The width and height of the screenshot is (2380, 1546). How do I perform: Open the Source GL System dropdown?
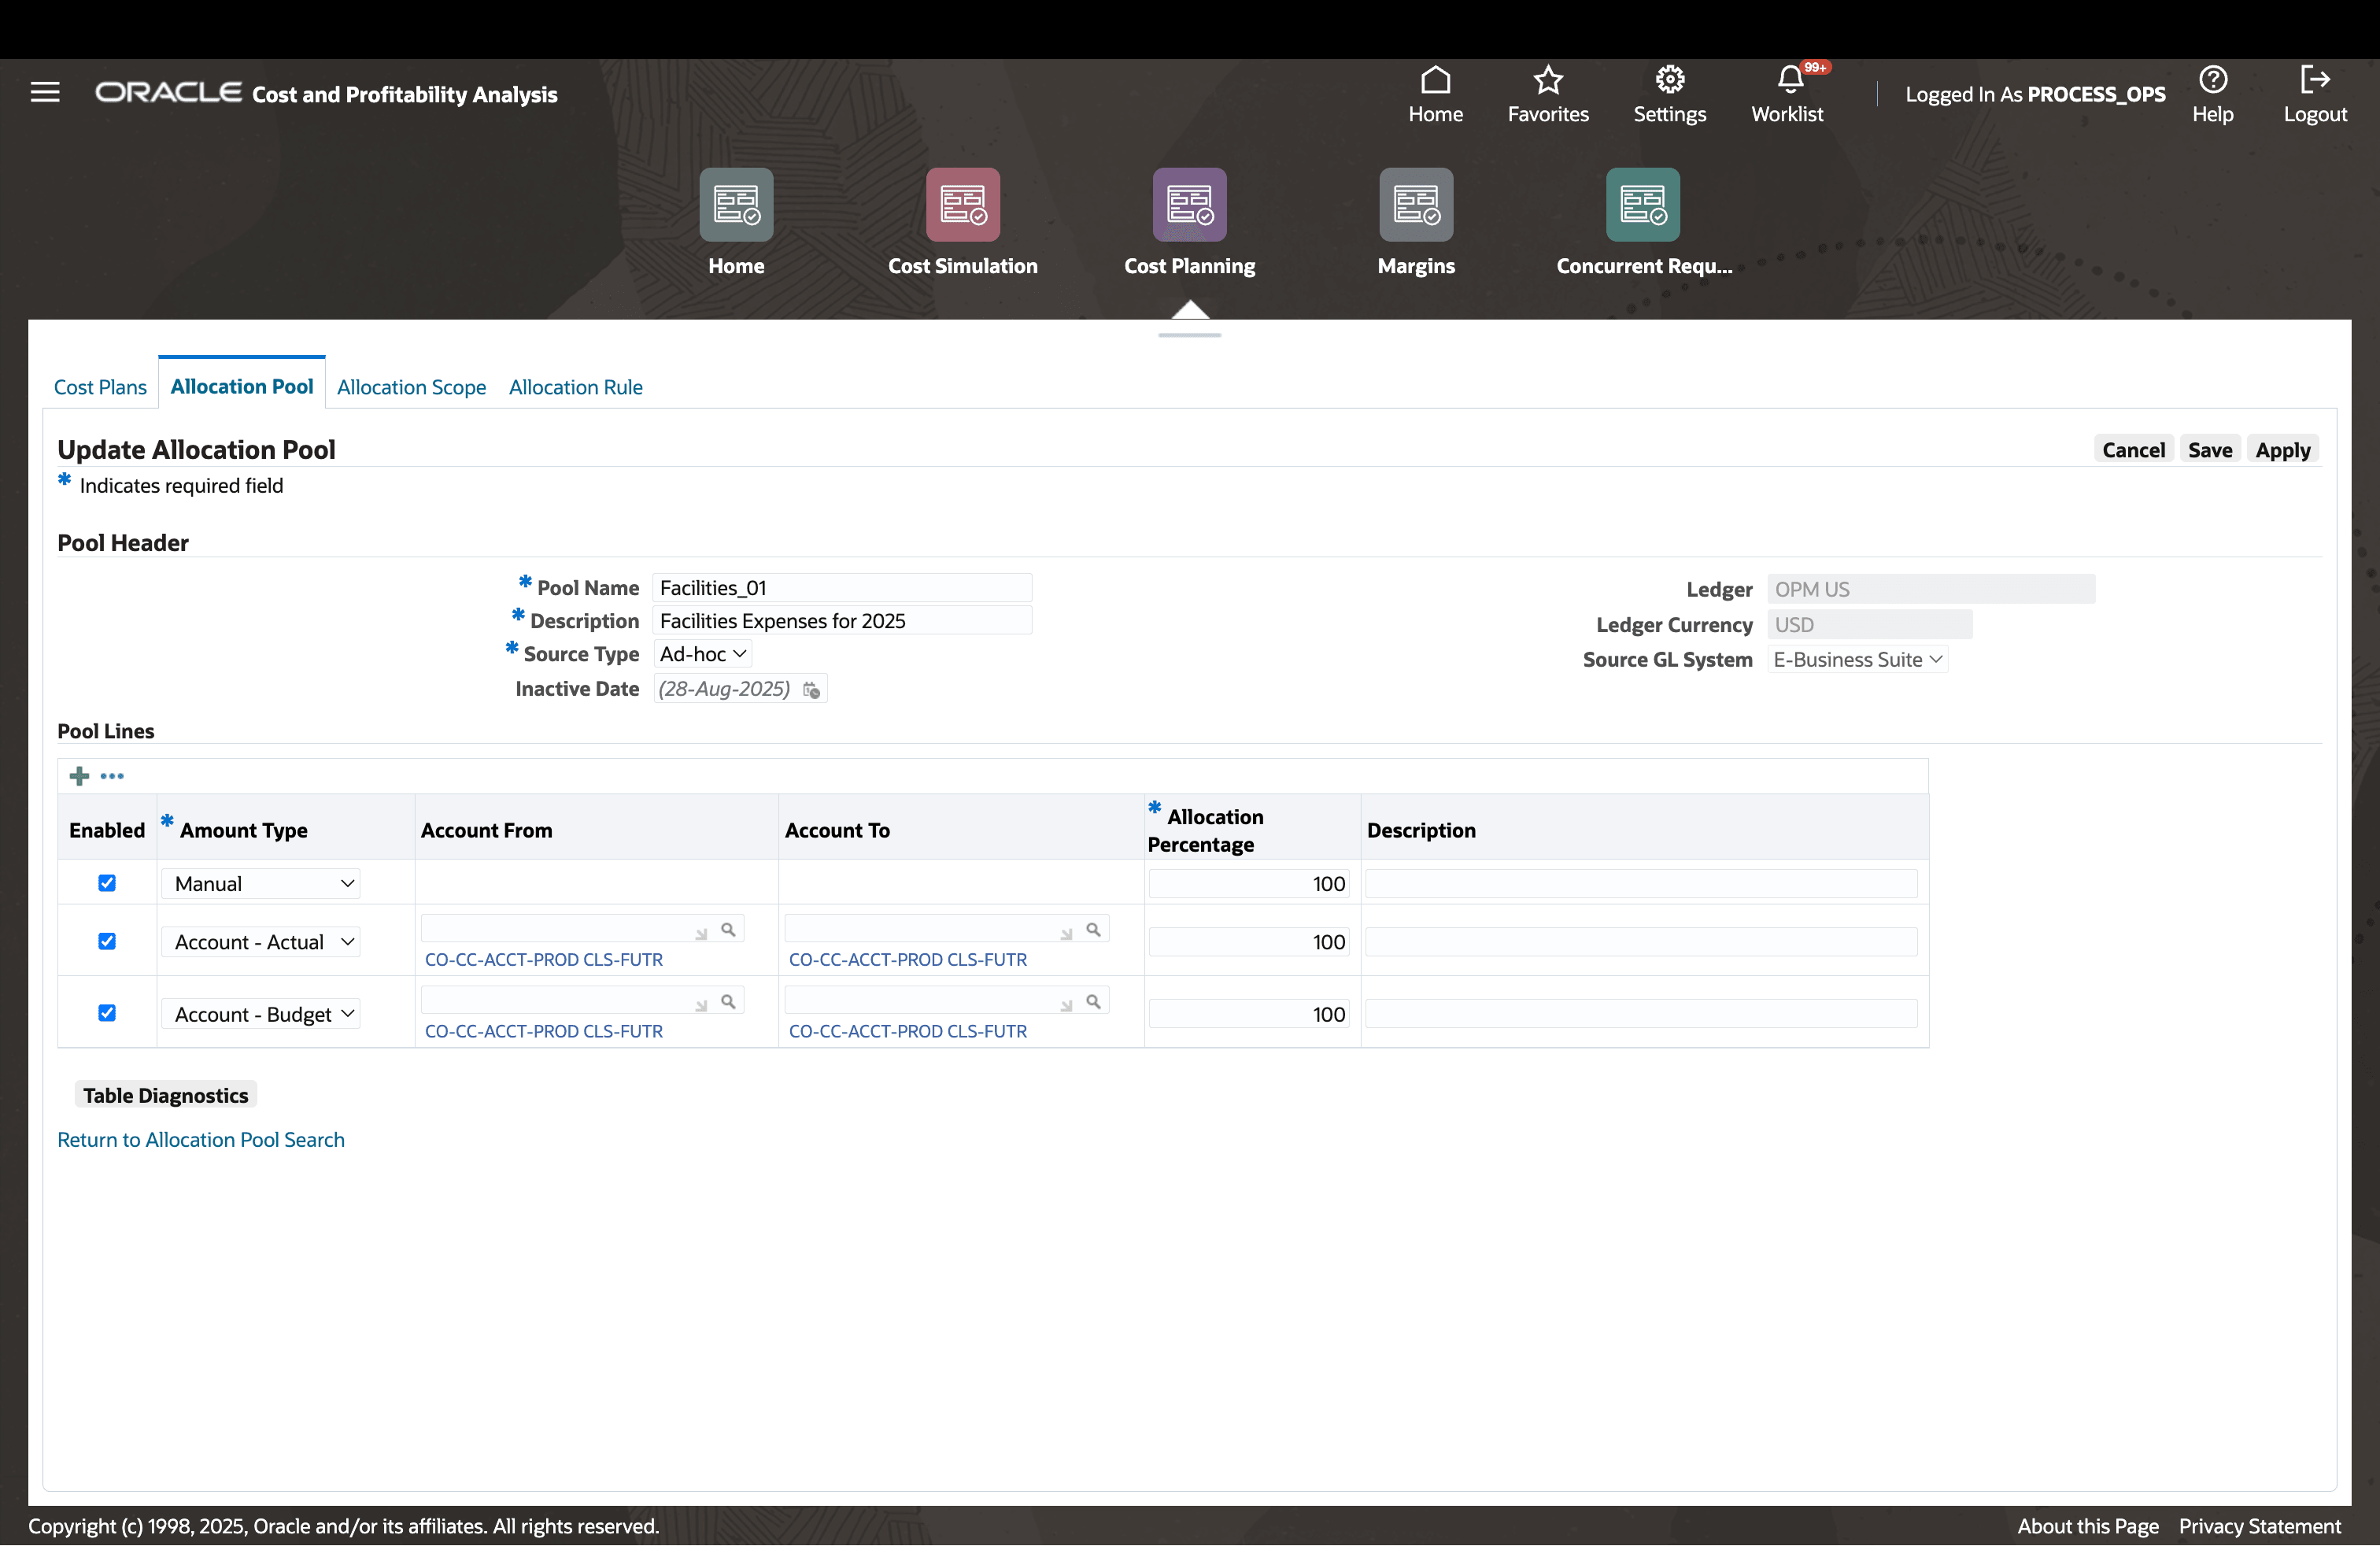(1856, 660)
